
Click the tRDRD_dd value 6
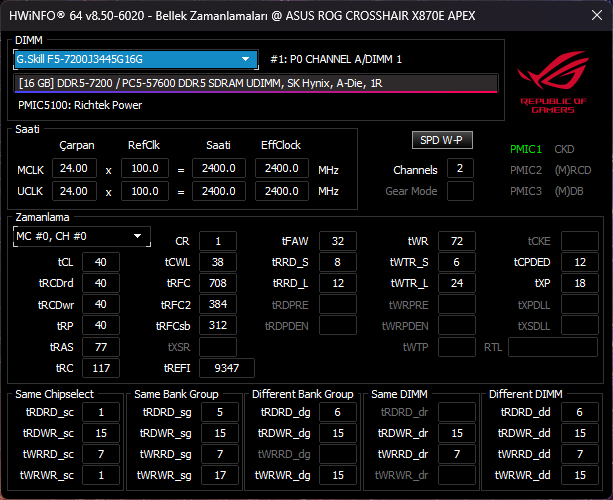point(580,412)
